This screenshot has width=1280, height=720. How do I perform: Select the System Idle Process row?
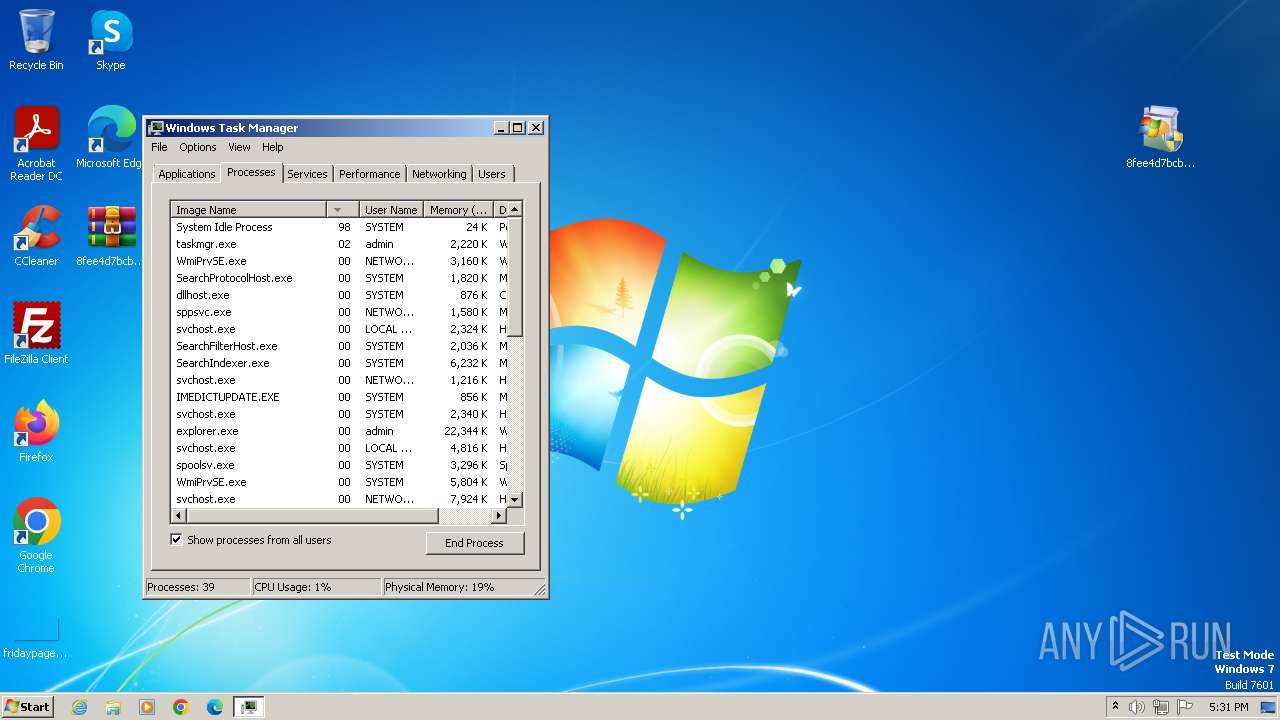pyautogui.click(x=339, y=227)
